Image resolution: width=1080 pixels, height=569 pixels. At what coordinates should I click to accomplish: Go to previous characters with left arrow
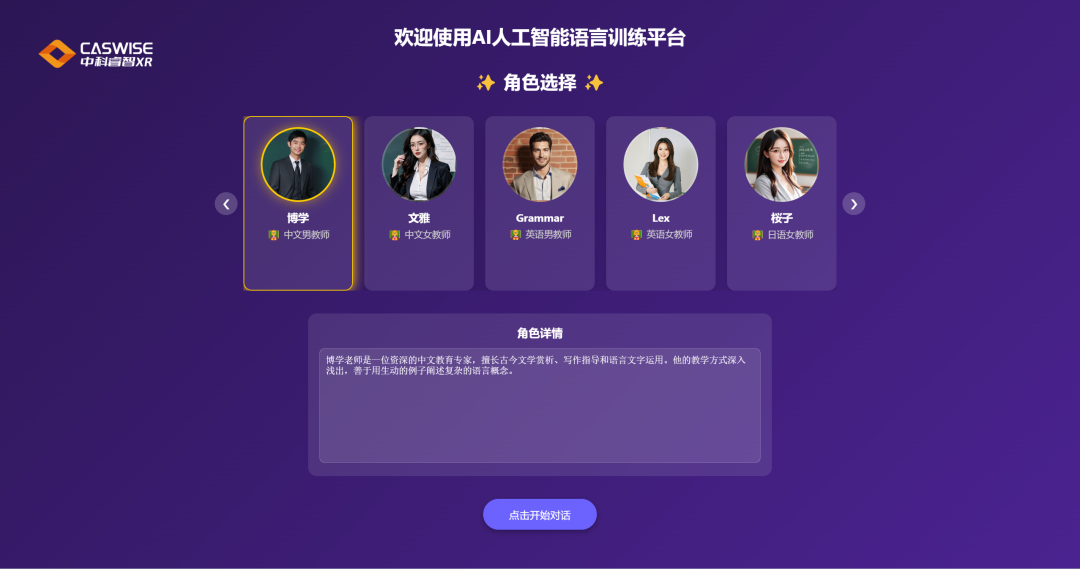pos(226,204)
